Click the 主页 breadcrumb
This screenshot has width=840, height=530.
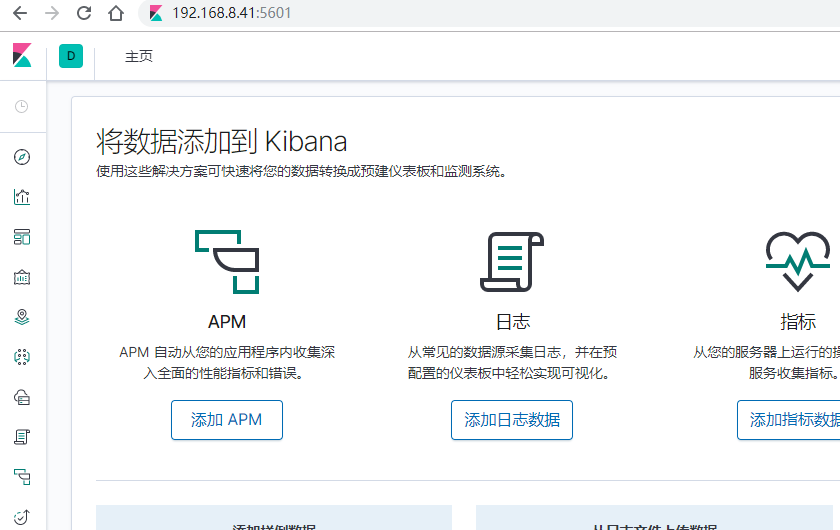(139, 56)
